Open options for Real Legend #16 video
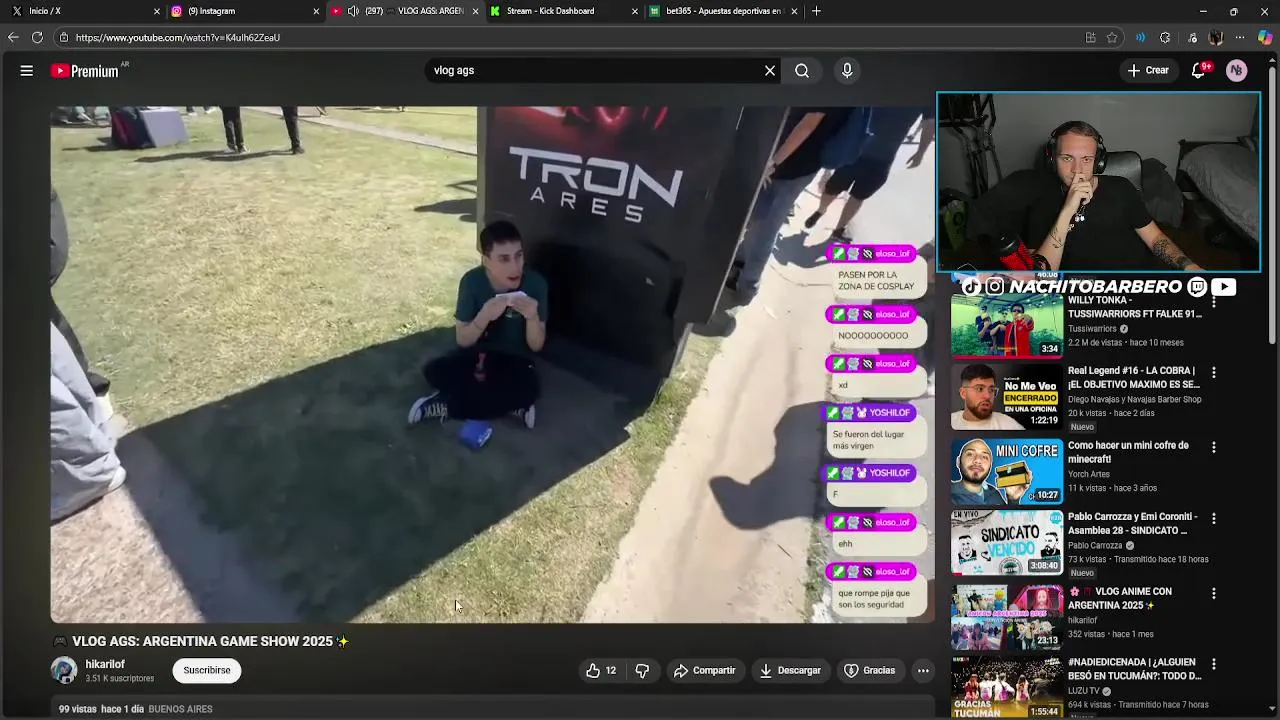The height and width of the screenshot is (720, 1280). pos(1214,372)
